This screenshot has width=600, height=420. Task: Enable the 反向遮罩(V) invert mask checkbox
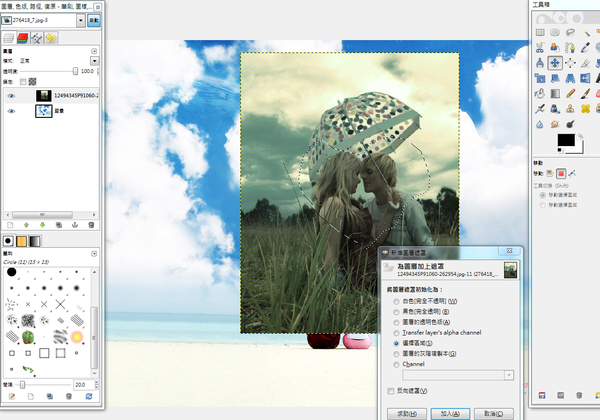coord(391,391)
